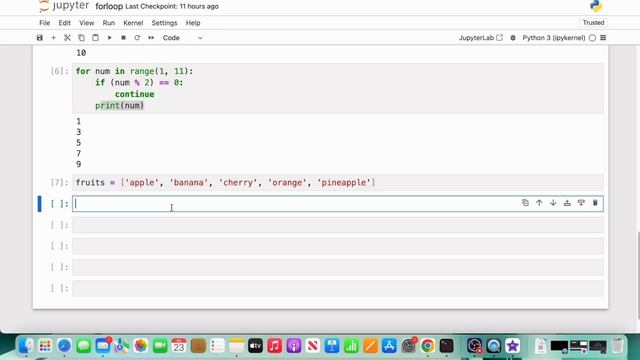Select the last empty code cell
The height and width of the screenshot is (360, 640).
[x=338, y=289]
